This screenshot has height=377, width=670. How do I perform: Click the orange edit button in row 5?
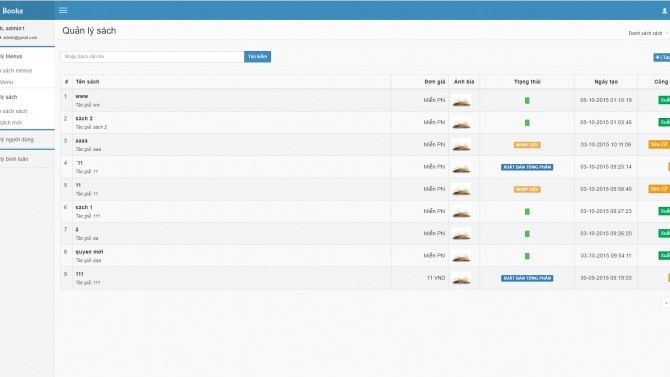click(659, 189)
